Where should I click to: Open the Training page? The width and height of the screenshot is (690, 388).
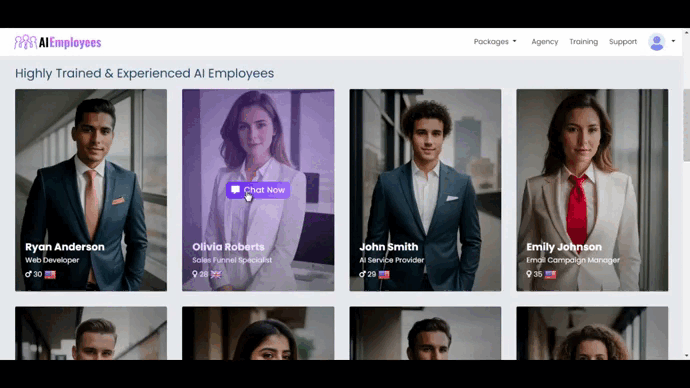tap(584, 41)
